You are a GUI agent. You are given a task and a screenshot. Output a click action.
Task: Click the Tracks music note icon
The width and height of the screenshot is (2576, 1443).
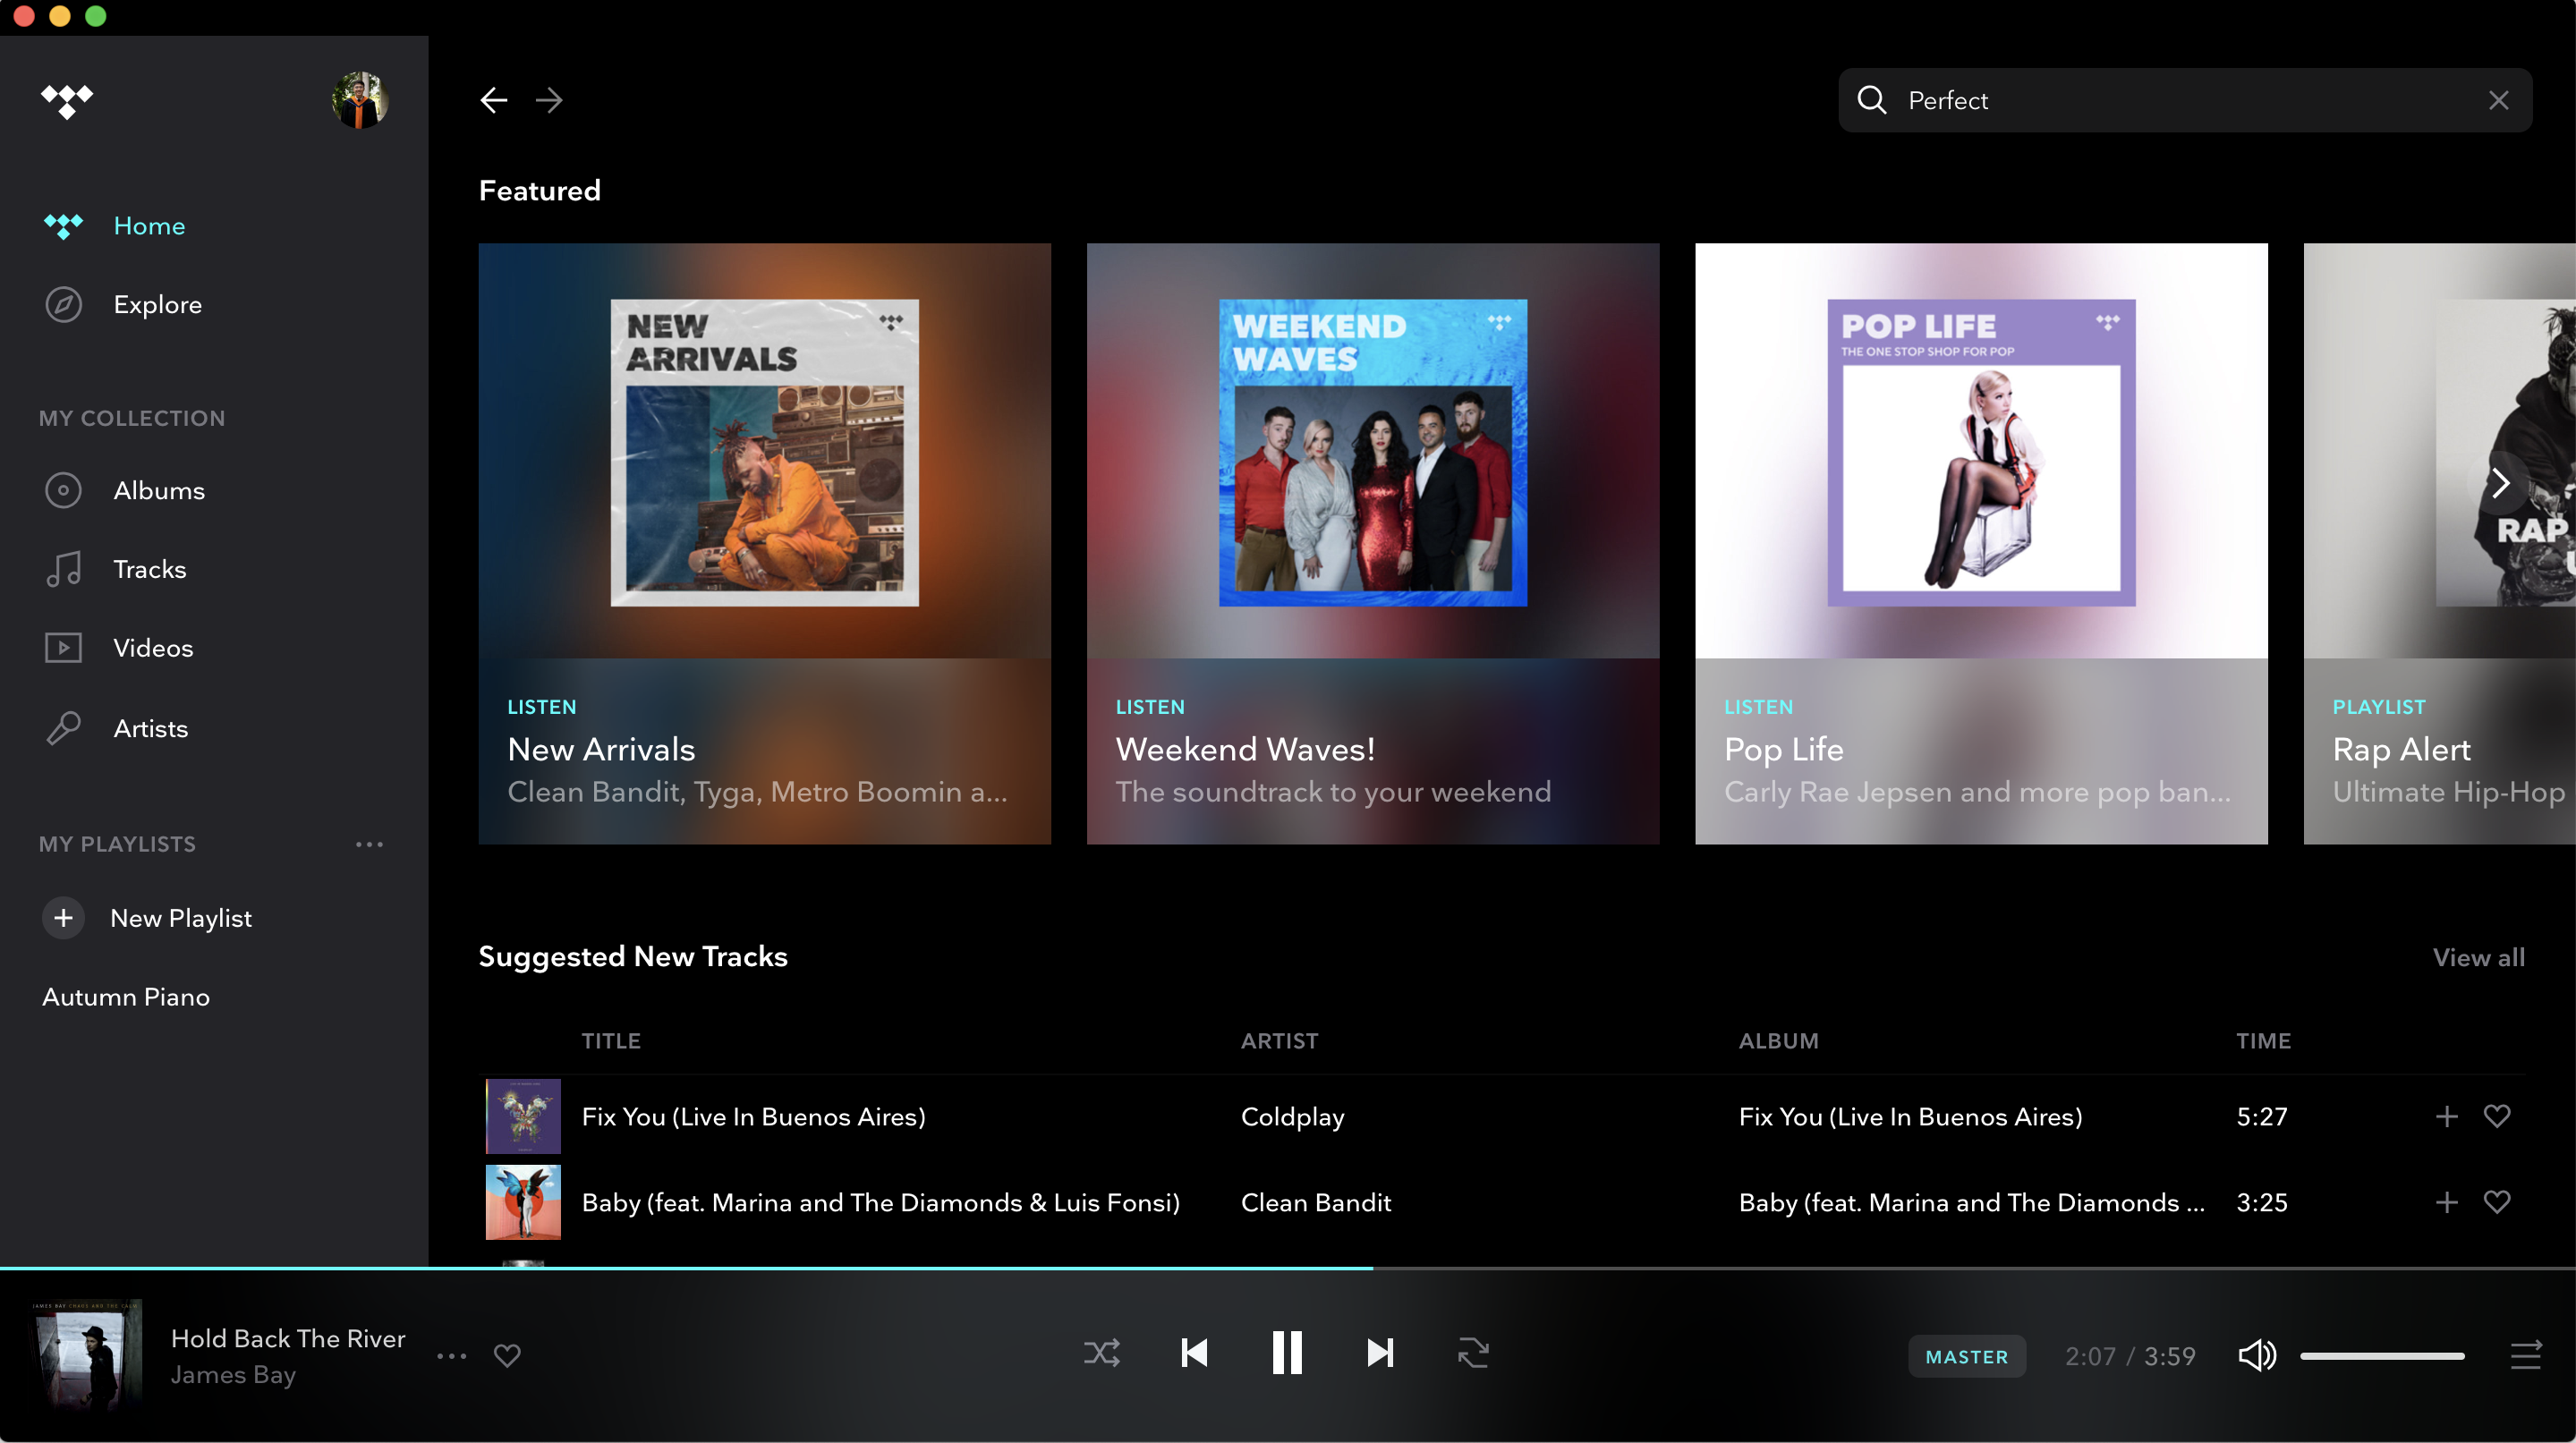pyautogui.click(x=63, y=570)
